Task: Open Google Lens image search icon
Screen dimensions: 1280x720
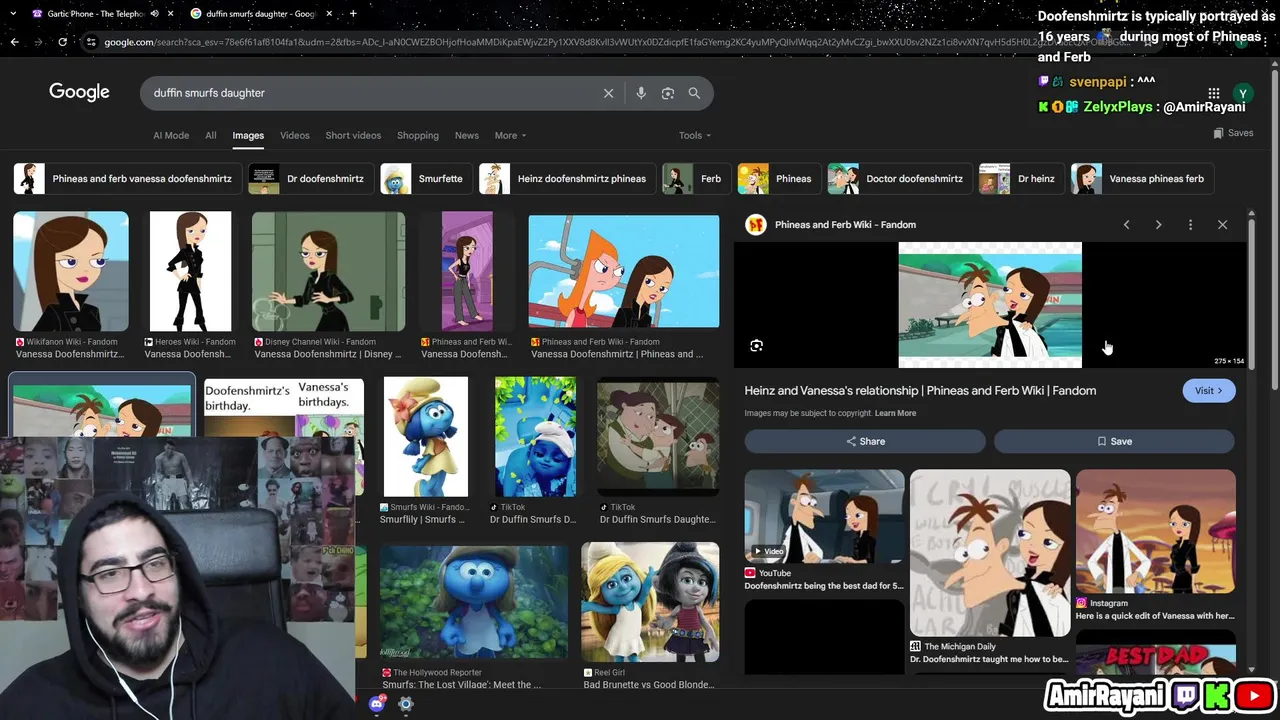Action: pos(668,93)
